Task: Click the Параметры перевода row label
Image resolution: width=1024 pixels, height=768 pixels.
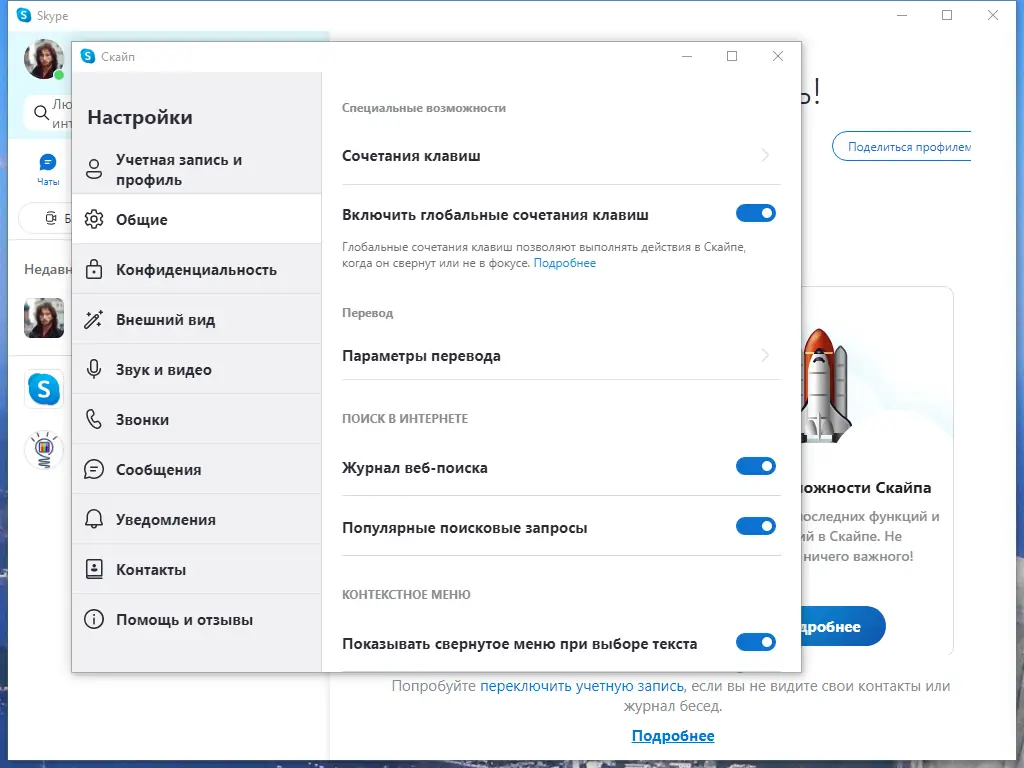Action: click(421, 356)
